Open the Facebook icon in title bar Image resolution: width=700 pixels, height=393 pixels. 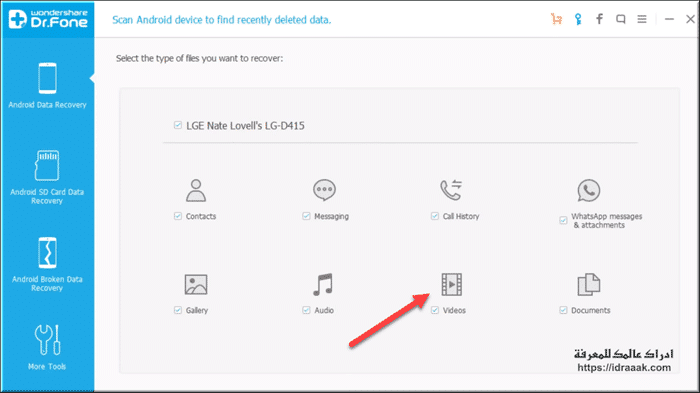click(600, 19)
